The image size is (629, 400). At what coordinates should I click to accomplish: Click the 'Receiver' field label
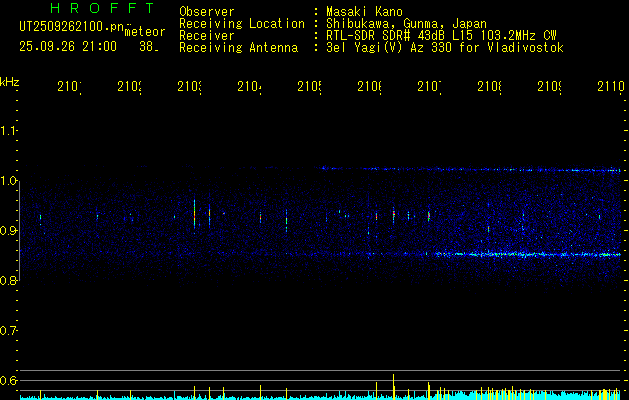pyautogui.click(x=207, y=36)
